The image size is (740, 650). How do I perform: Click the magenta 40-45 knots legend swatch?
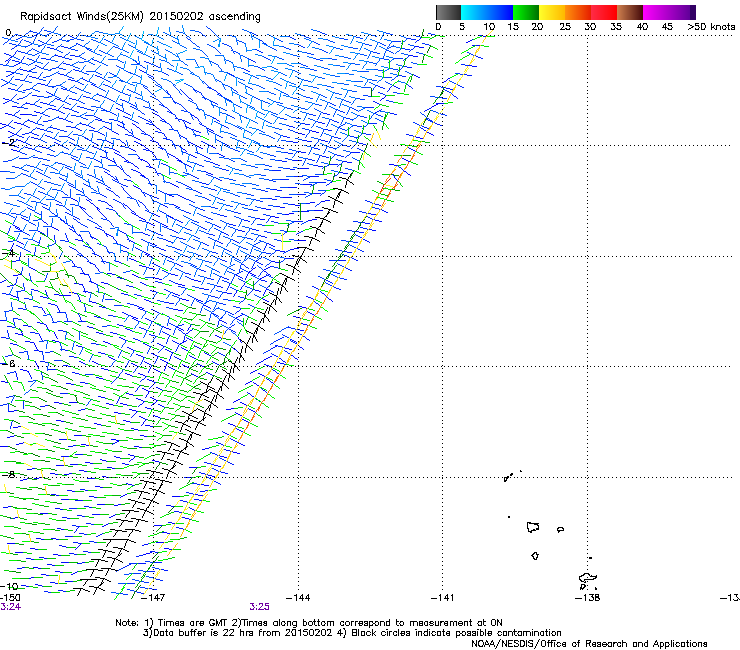(656, 12)
